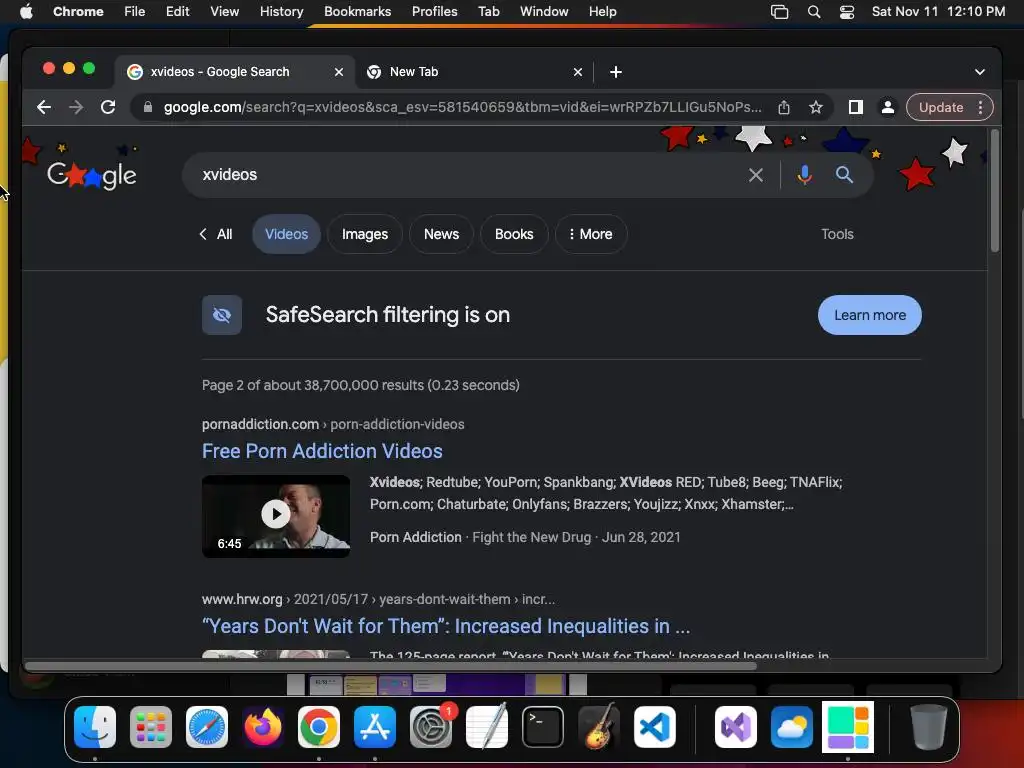Open www.hrw.org result source URL
The image size is (1024, 768).
378,599
